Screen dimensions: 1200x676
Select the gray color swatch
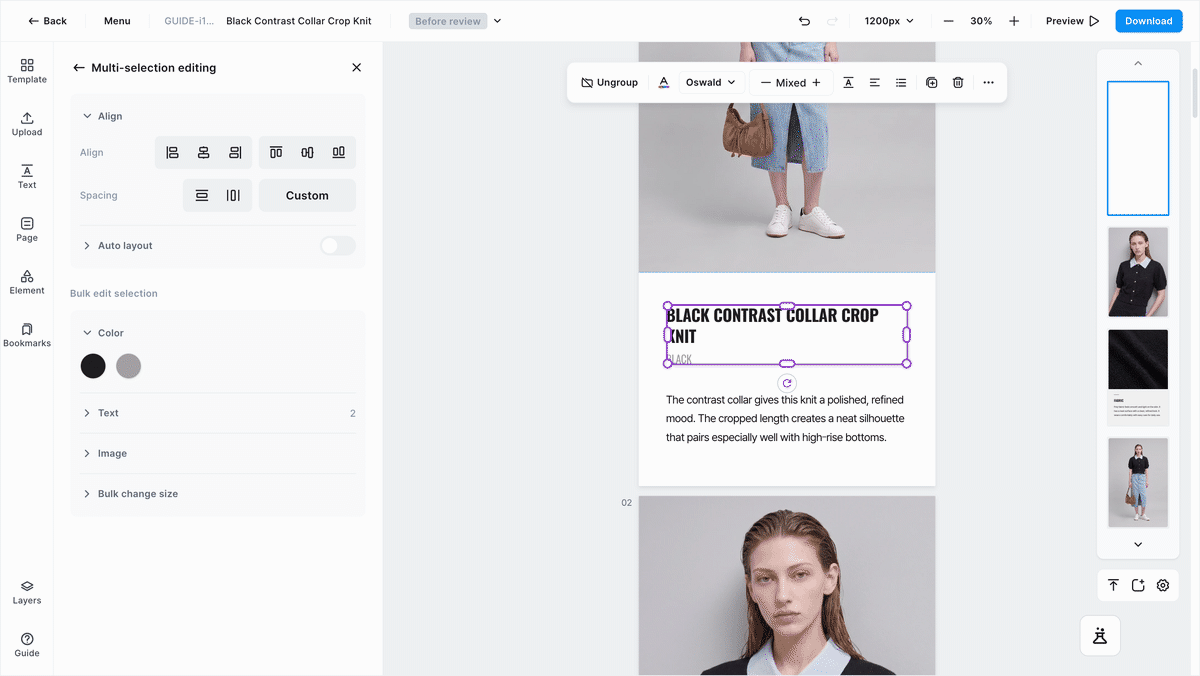[x=128, y=366]
